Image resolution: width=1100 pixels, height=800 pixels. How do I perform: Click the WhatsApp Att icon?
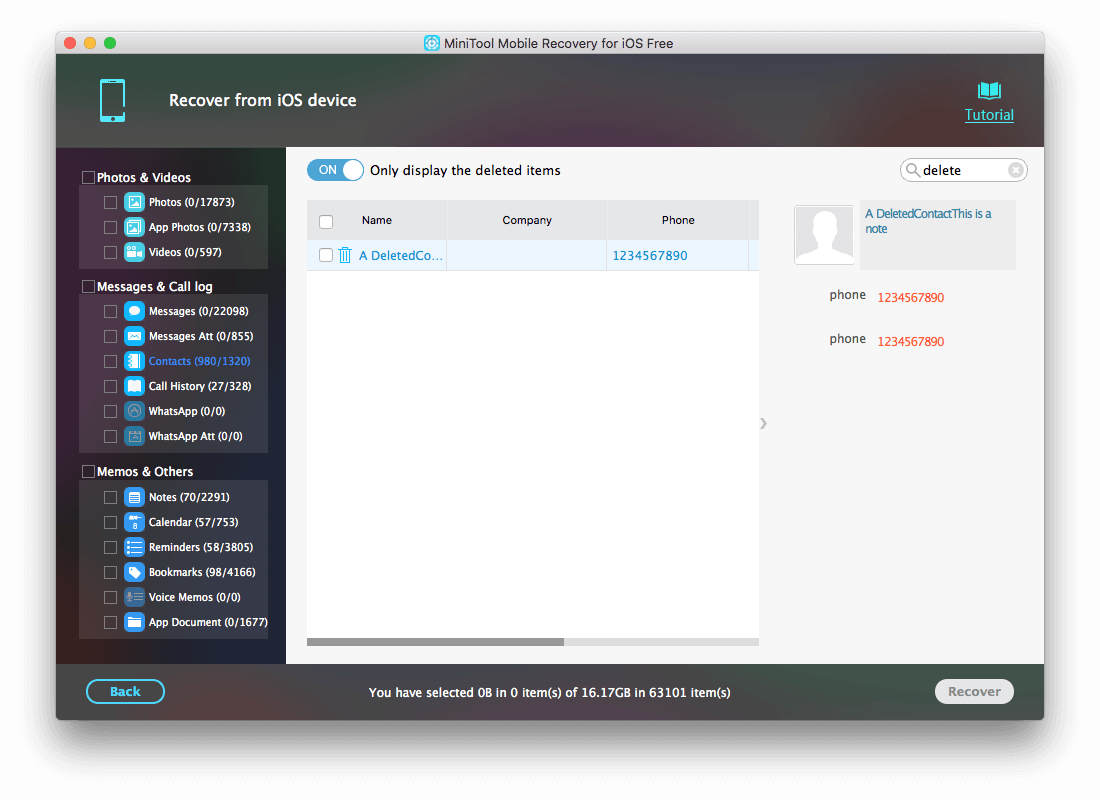pos(134,436)
